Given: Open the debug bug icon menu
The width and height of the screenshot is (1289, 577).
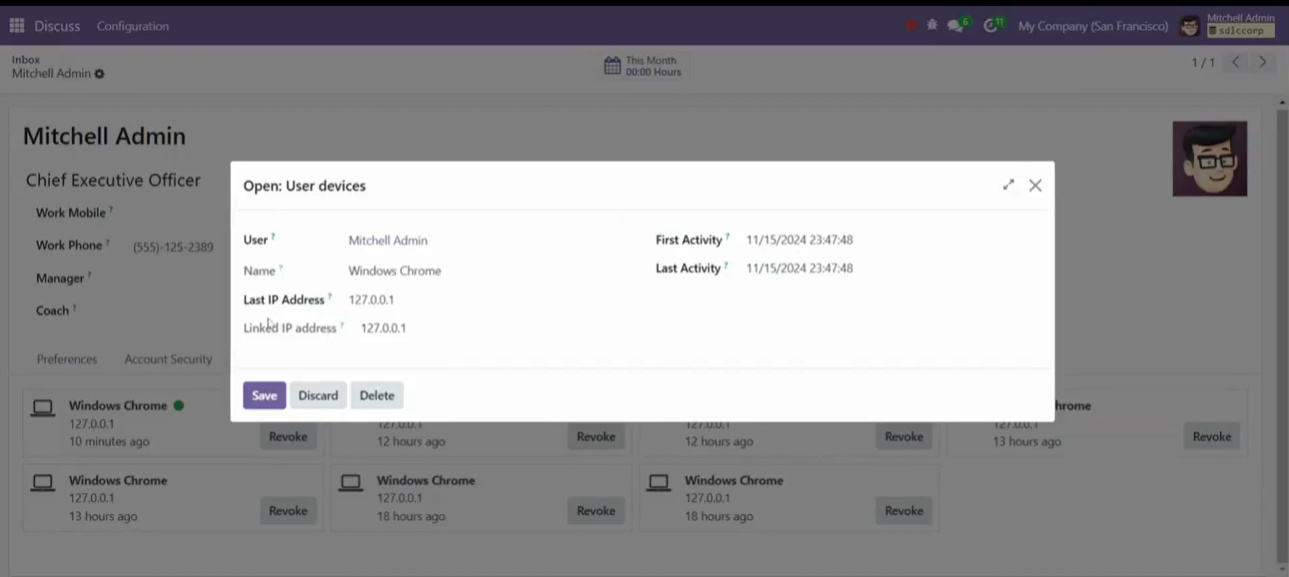Looking at the screenshot, I should click(932, 25).
